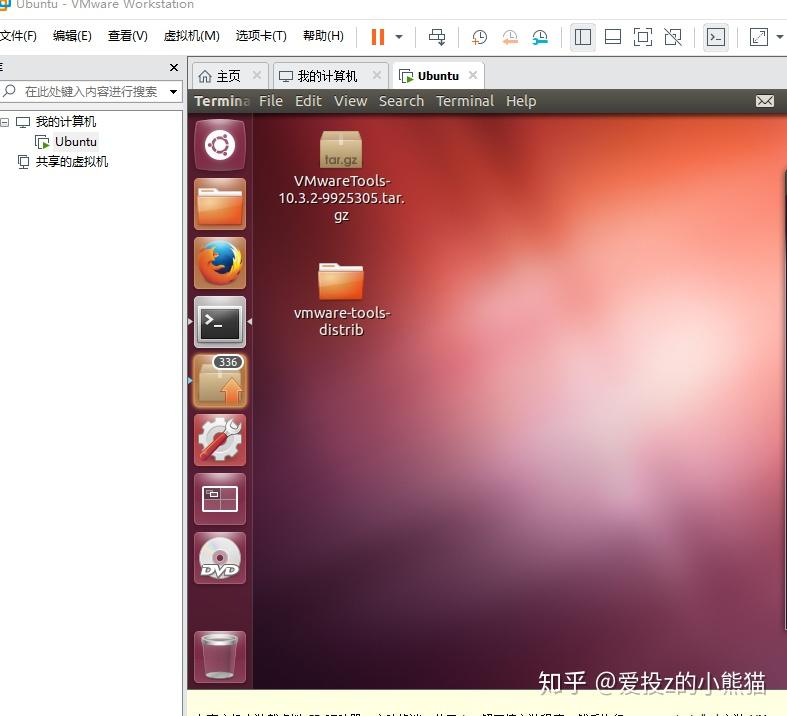Click the Terminal launcher icon
787x716 pixels.
pyautogui.click(x=220, y=322)
